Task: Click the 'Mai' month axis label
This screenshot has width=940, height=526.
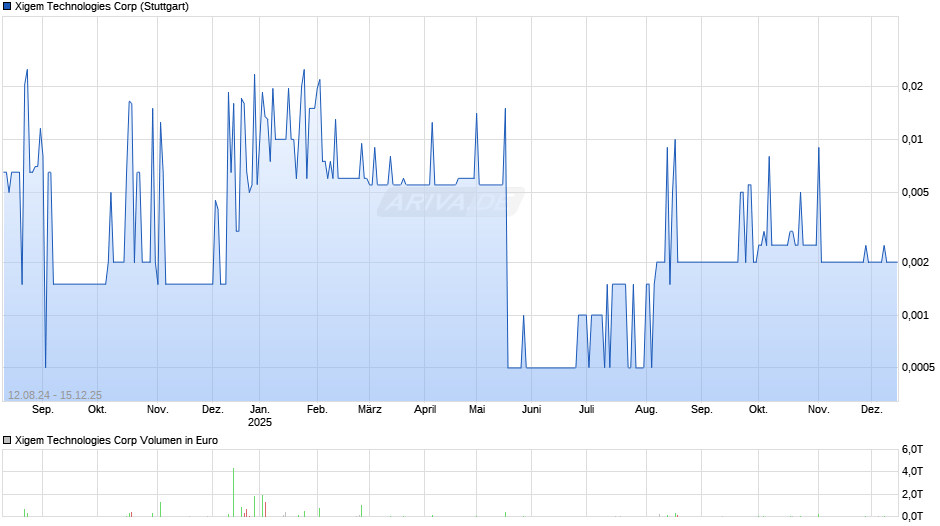Action: tap(477, 410)
